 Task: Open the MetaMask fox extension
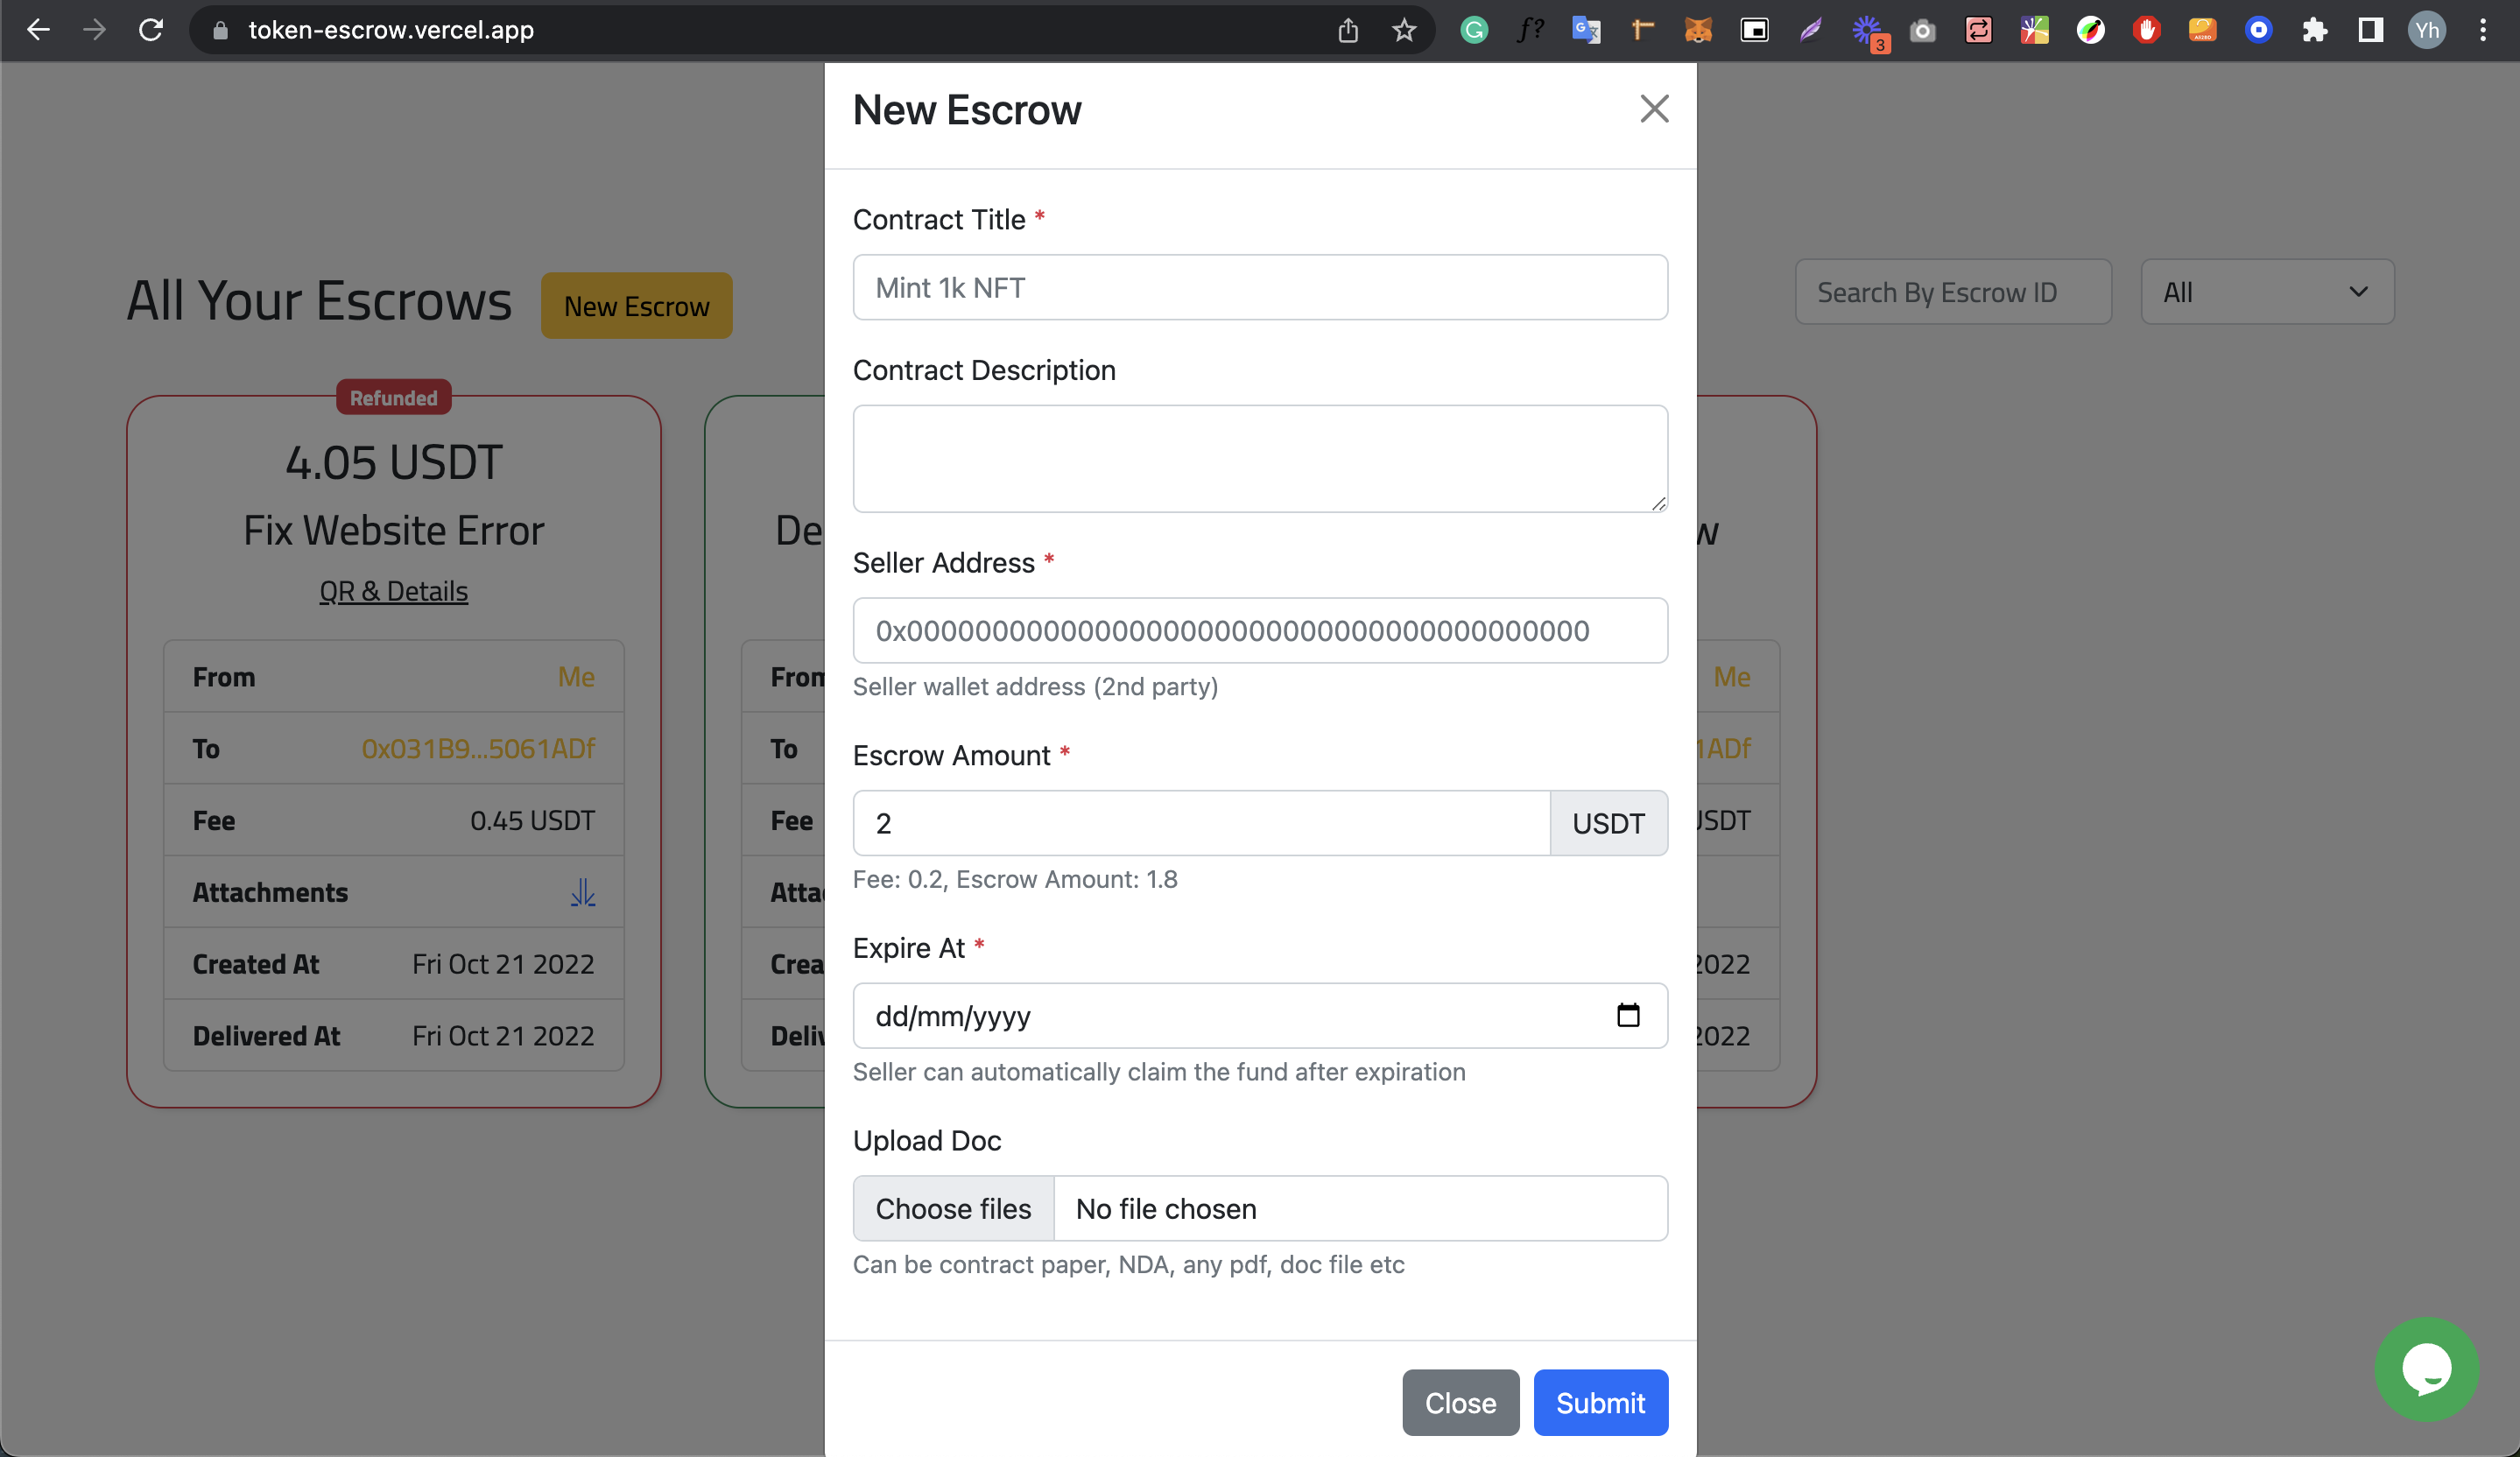click(1697, 30)
